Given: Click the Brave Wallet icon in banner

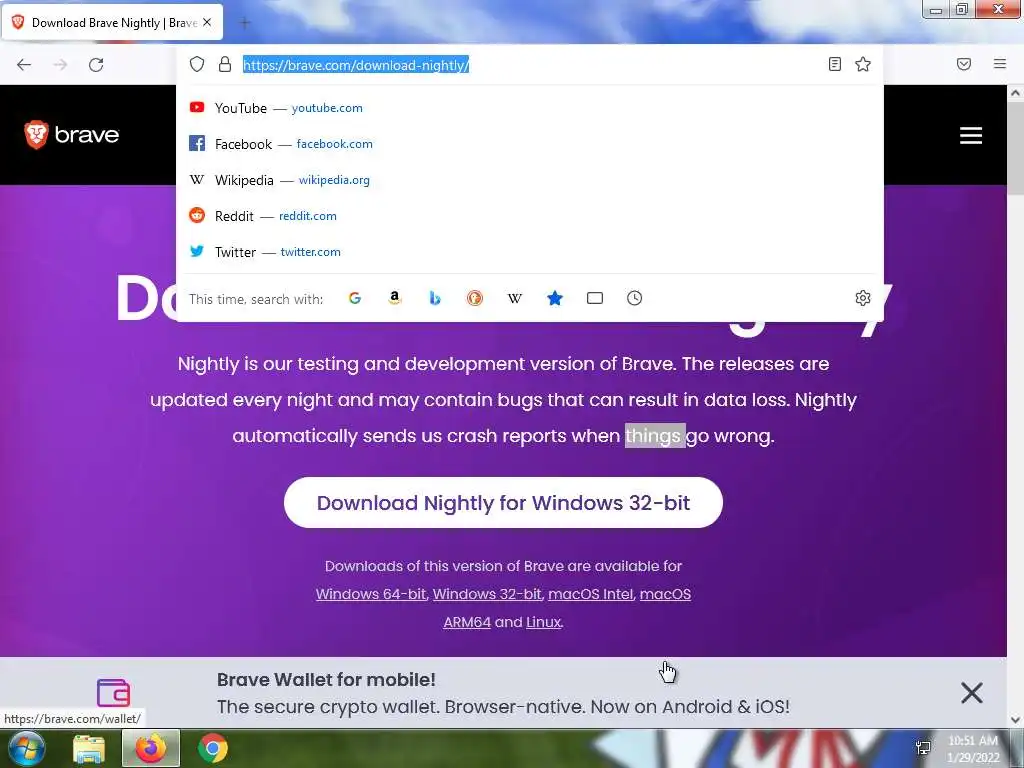Looking at the screenshot, I should pos(114,693).
